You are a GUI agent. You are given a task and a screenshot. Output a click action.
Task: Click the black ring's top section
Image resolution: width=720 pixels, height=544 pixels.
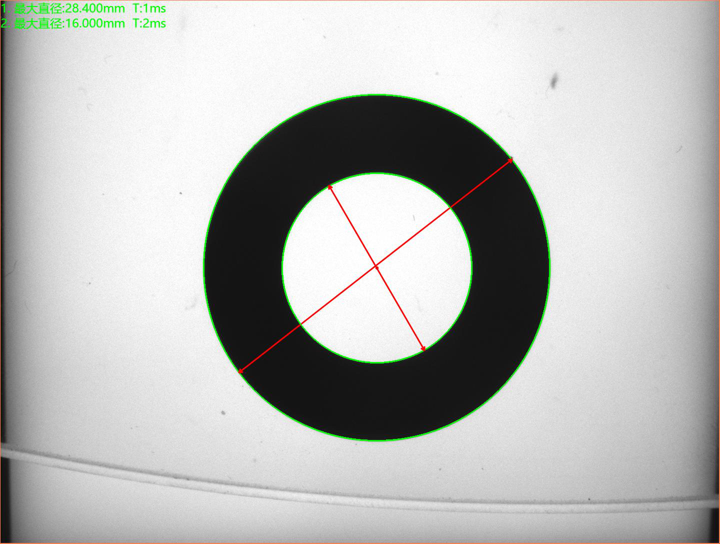(377, 133)
